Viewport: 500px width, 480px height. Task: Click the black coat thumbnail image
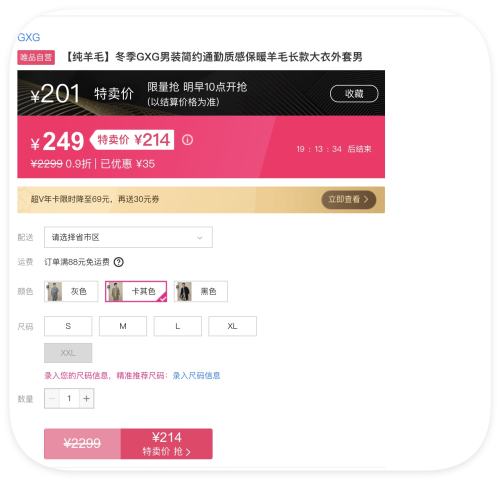point(184,291)
